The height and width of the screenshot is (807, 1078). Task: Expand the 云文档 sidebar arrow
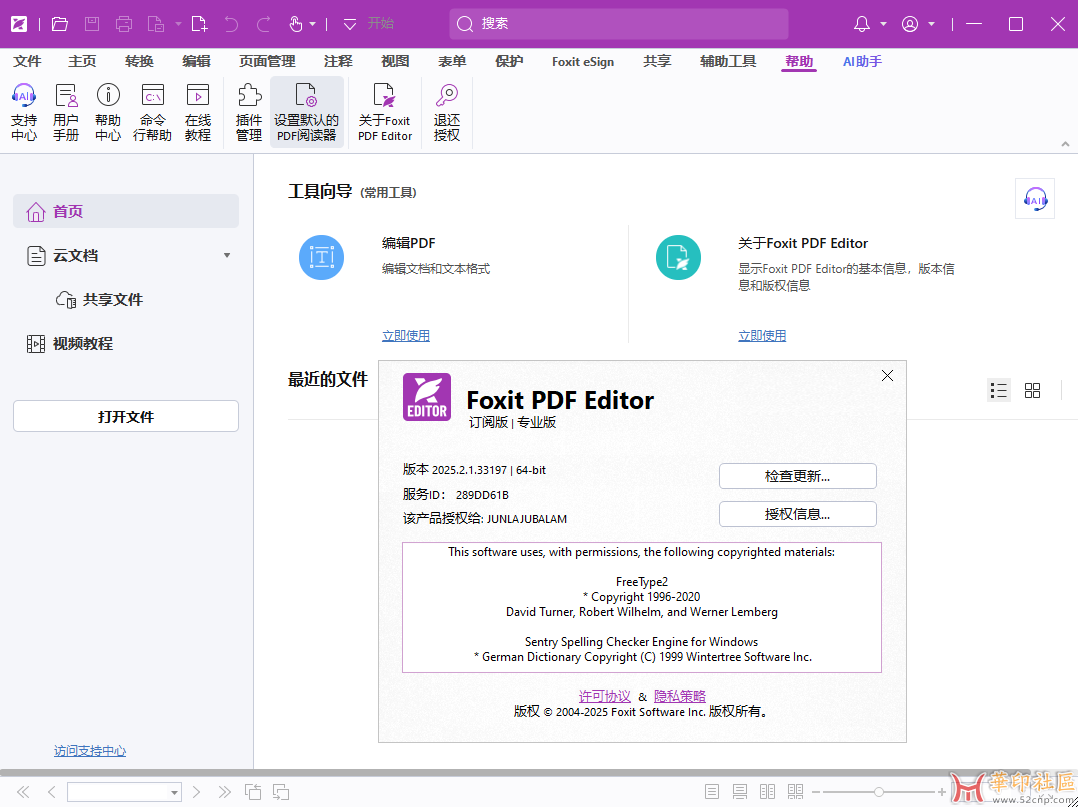(x=227, y=256)
